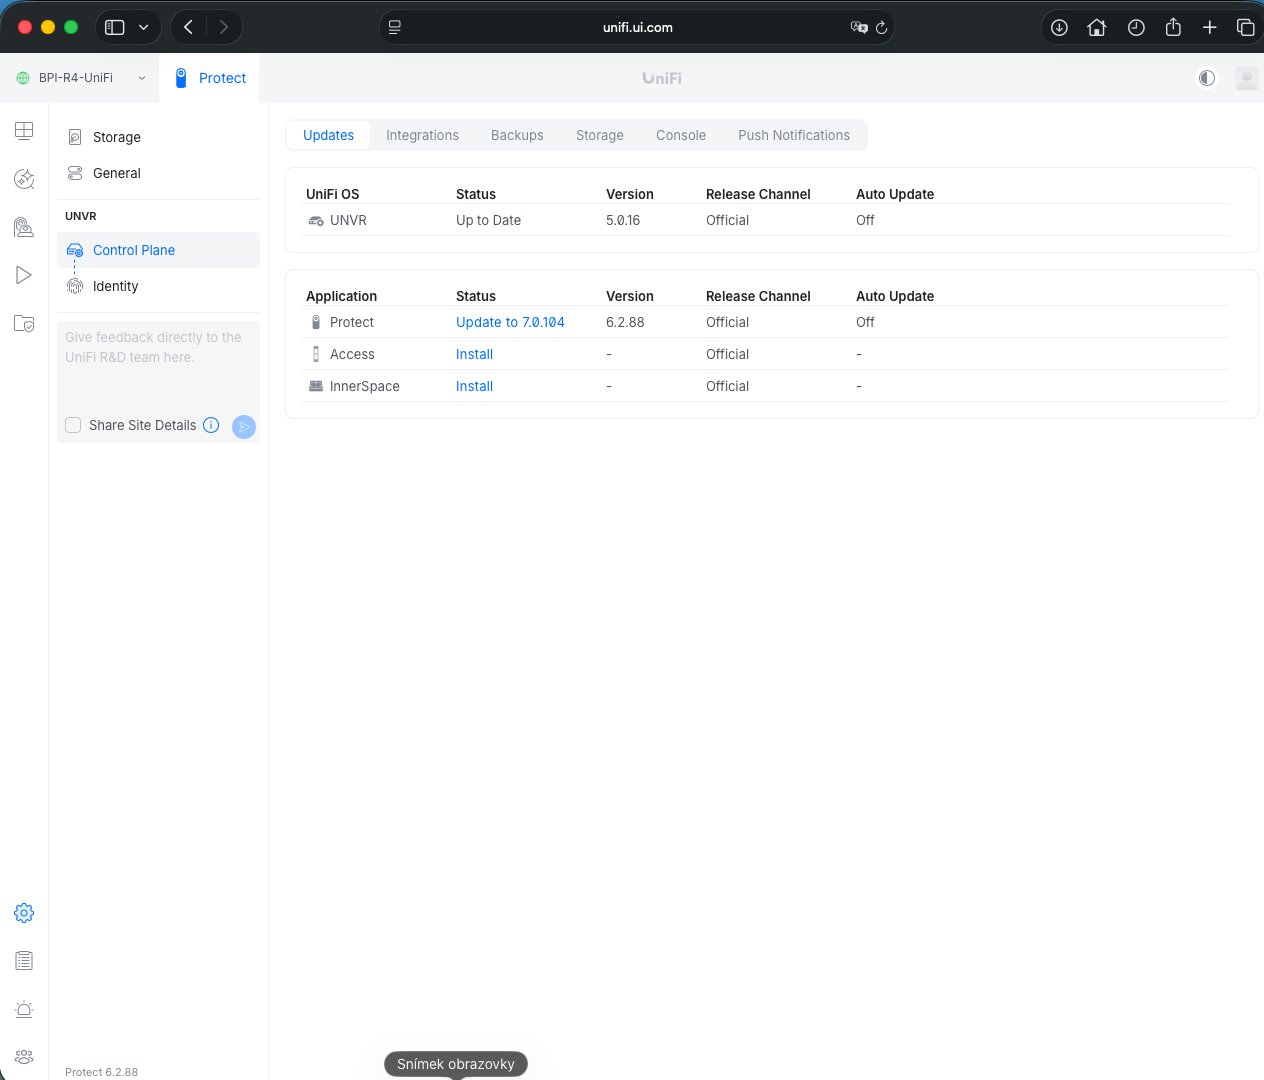
Task: Open the dashboard grid icon in left rail
Action: [x=24, y=131]
